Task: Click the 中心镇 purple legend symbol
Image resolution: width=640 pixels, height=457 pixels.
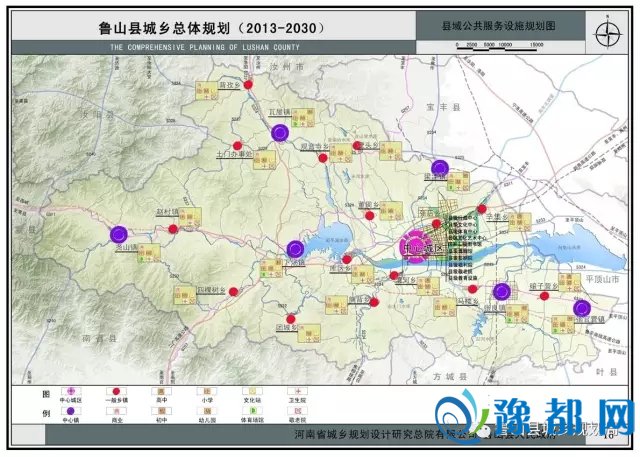Action: point(71,415)
